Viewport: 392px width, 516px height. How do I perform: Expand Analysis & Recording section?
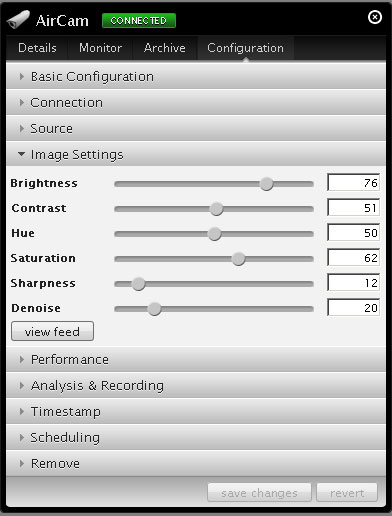[196, 385]
